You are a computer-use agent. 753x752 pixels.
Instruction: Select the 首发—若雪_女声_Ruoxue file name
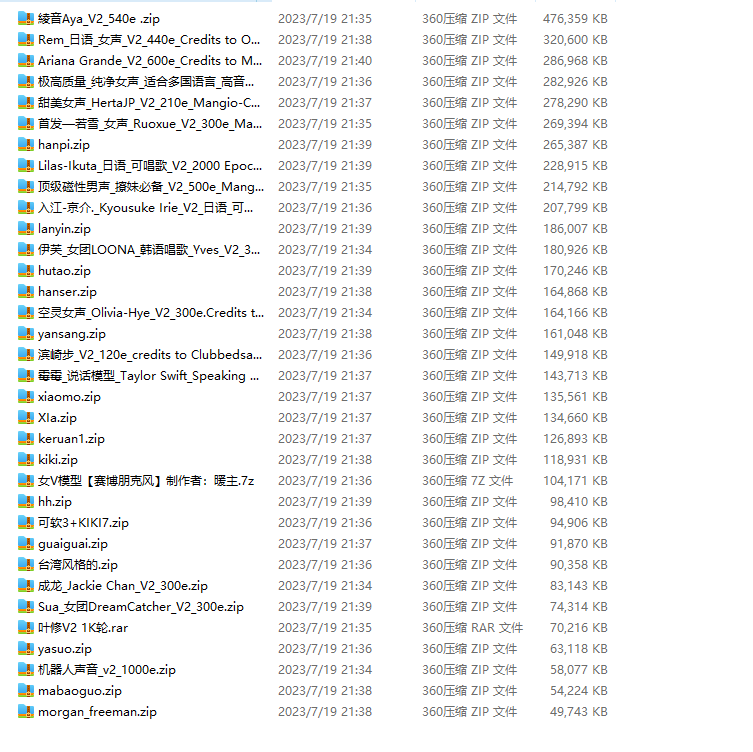[x=150, y=124]
